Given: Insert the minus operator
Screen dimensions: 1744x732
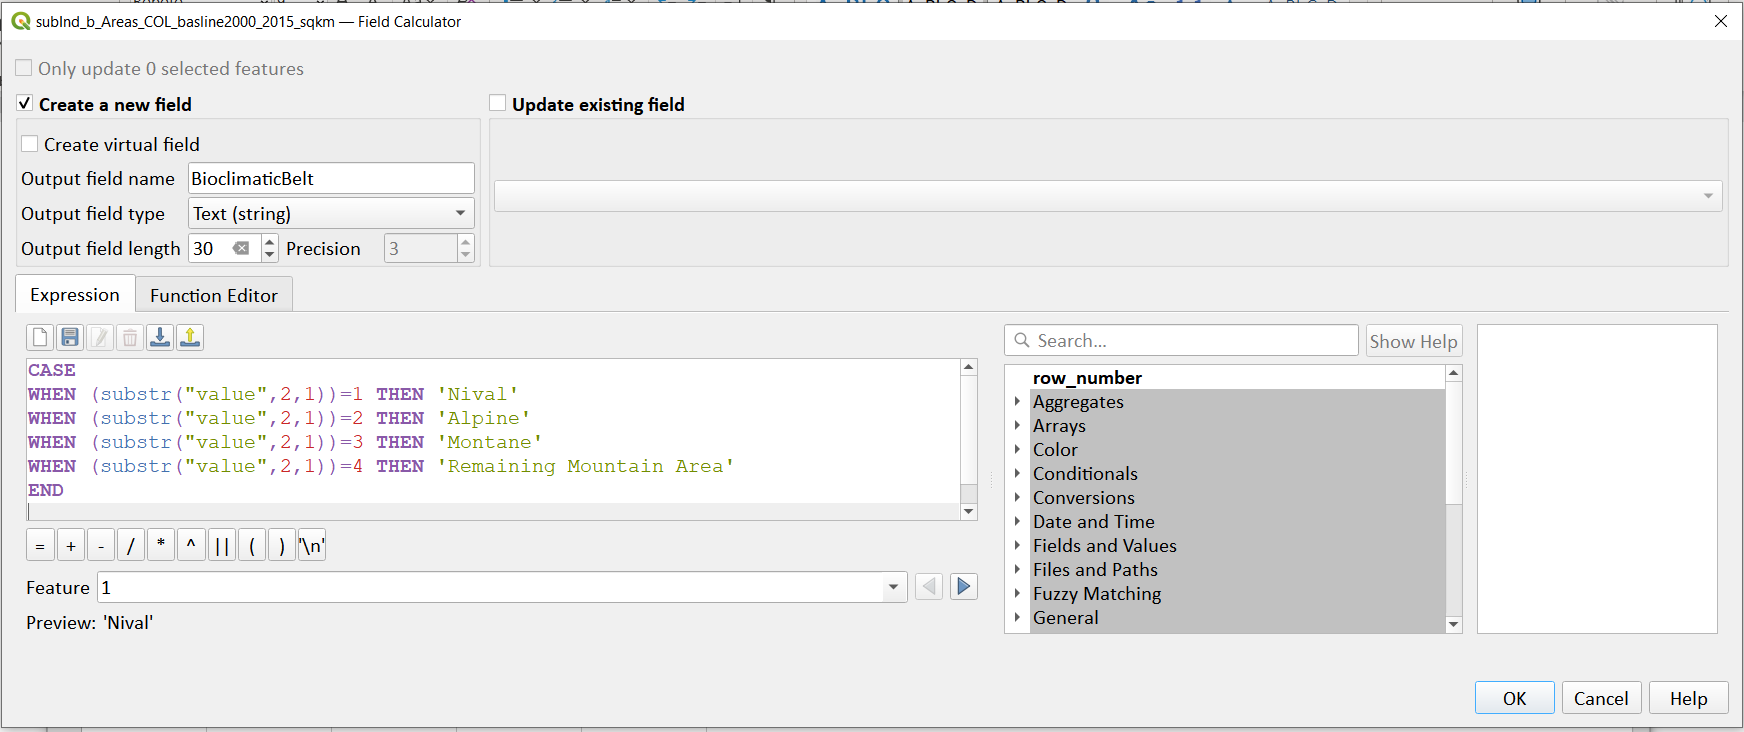Looking at the screenshot, I should tap(101, 546).
